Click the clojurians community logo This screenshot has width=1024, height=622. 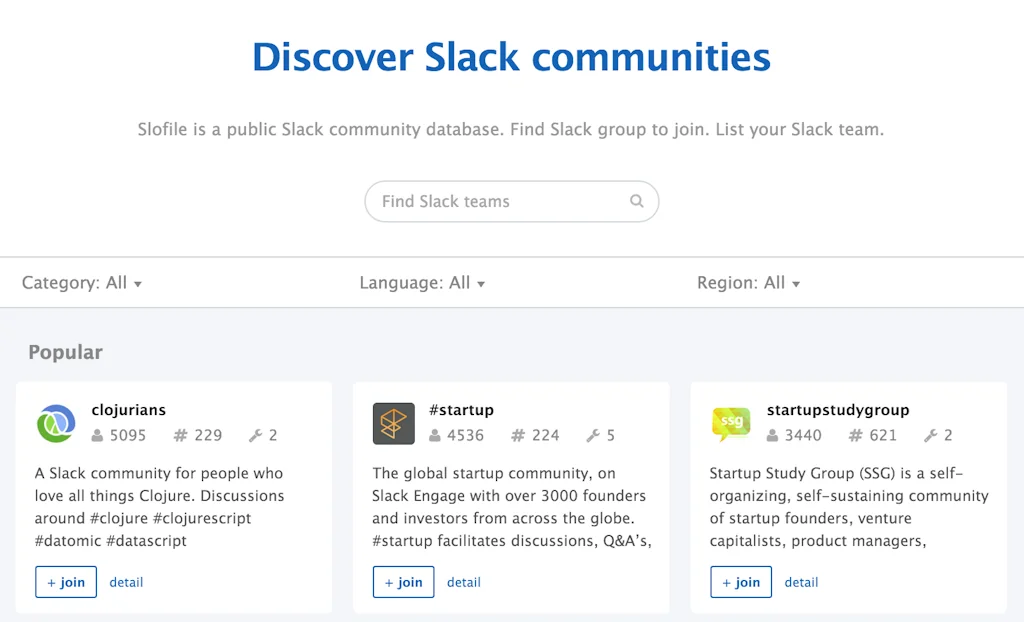click(x=56, y=423)
